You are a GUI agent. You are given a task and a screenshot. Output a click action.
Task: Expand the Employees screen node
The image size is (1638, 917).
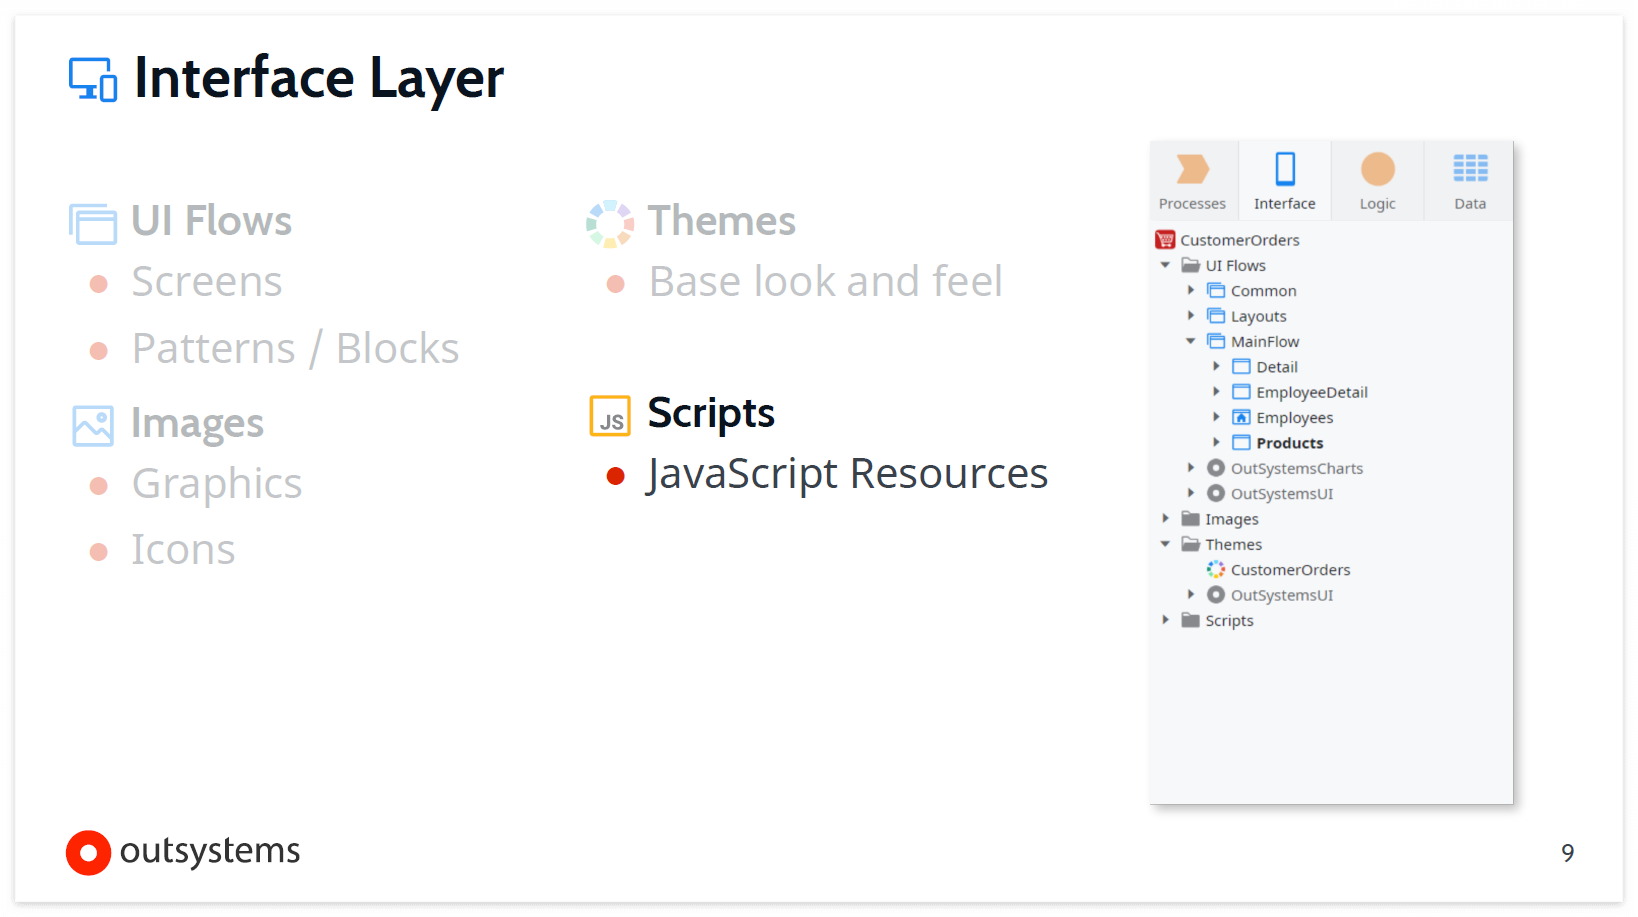click(1216, 417)
